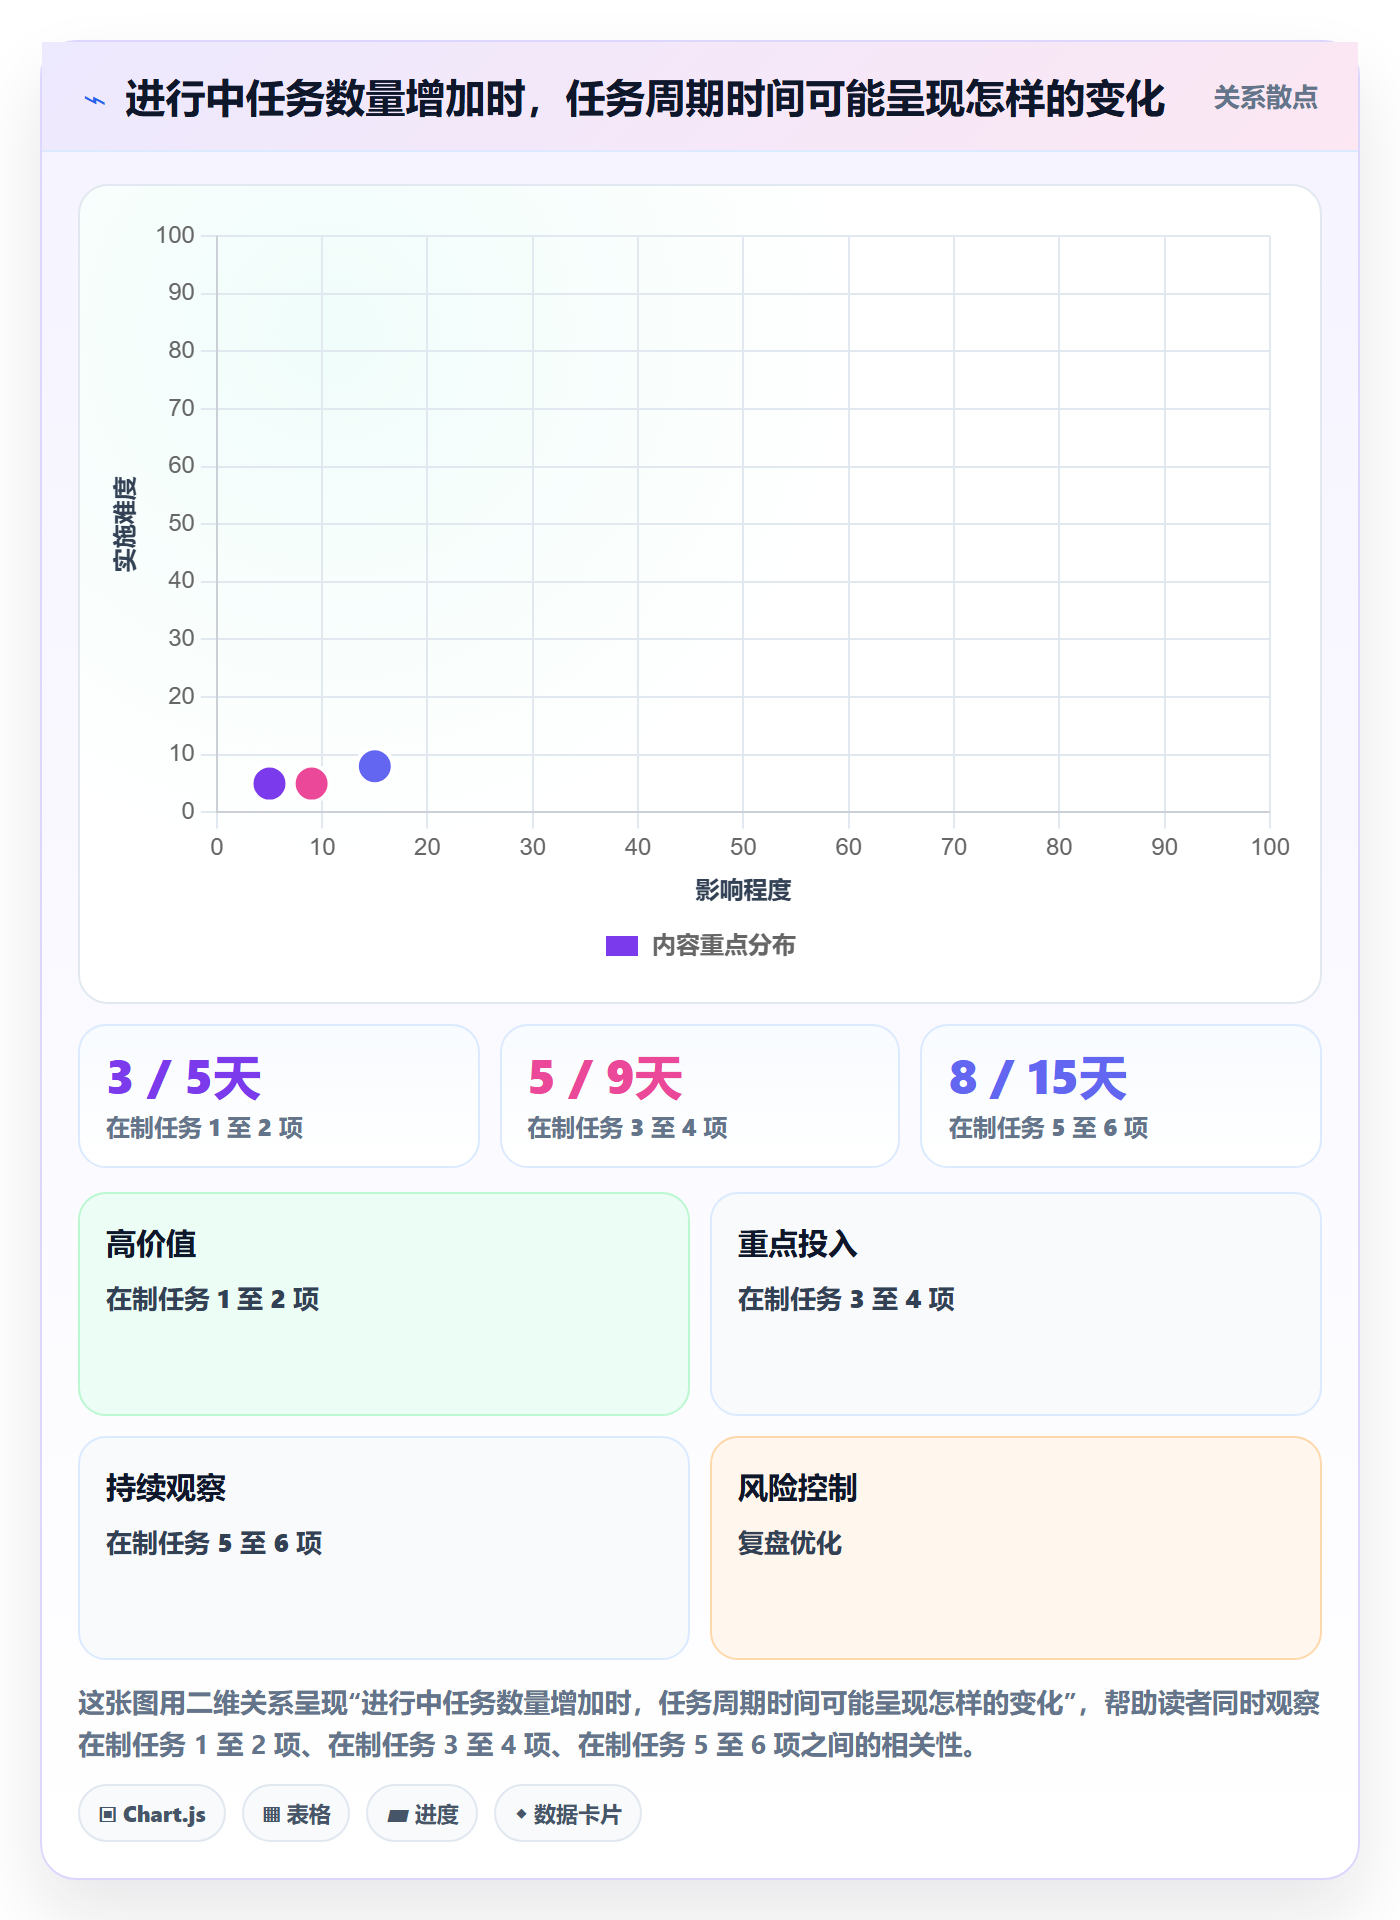
Task: Click the chart title starting with 进行中任务数量增加时
Action: point(645,99)
